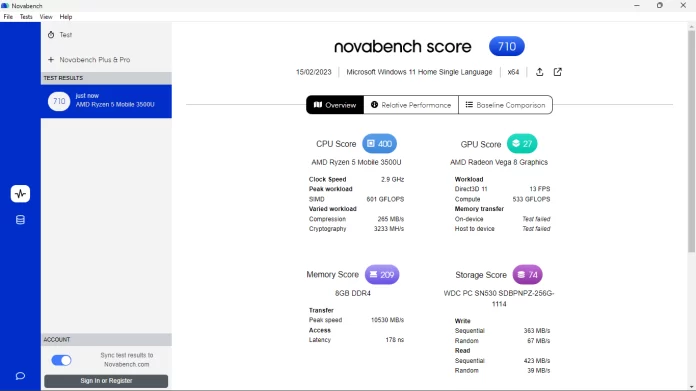
Task: Click the open-in-browser external link icon
Action: tap(558, 72)
